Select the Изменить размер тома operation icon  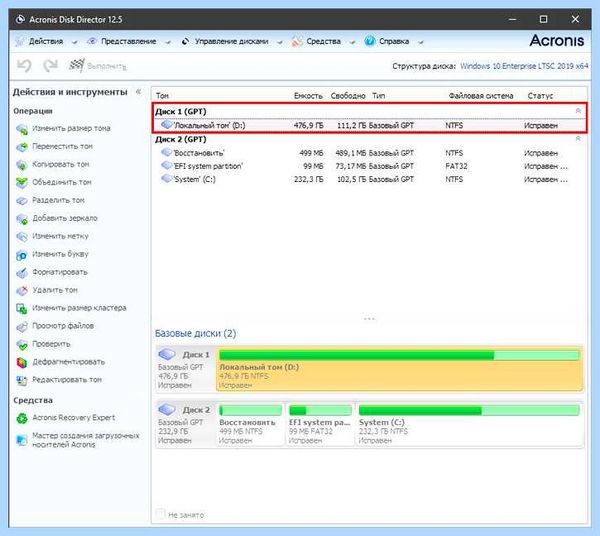22,129
